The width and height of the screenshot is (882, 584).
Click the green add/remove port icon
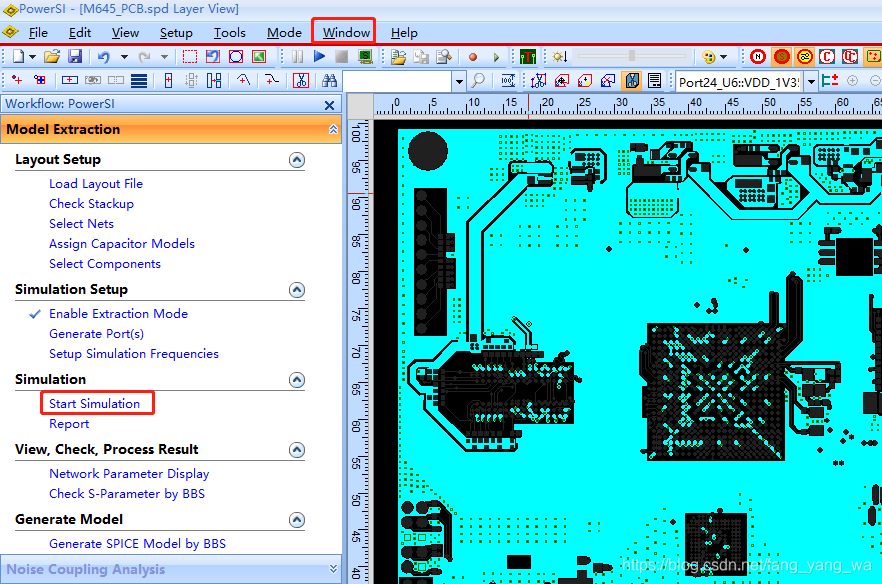point(830,80)
